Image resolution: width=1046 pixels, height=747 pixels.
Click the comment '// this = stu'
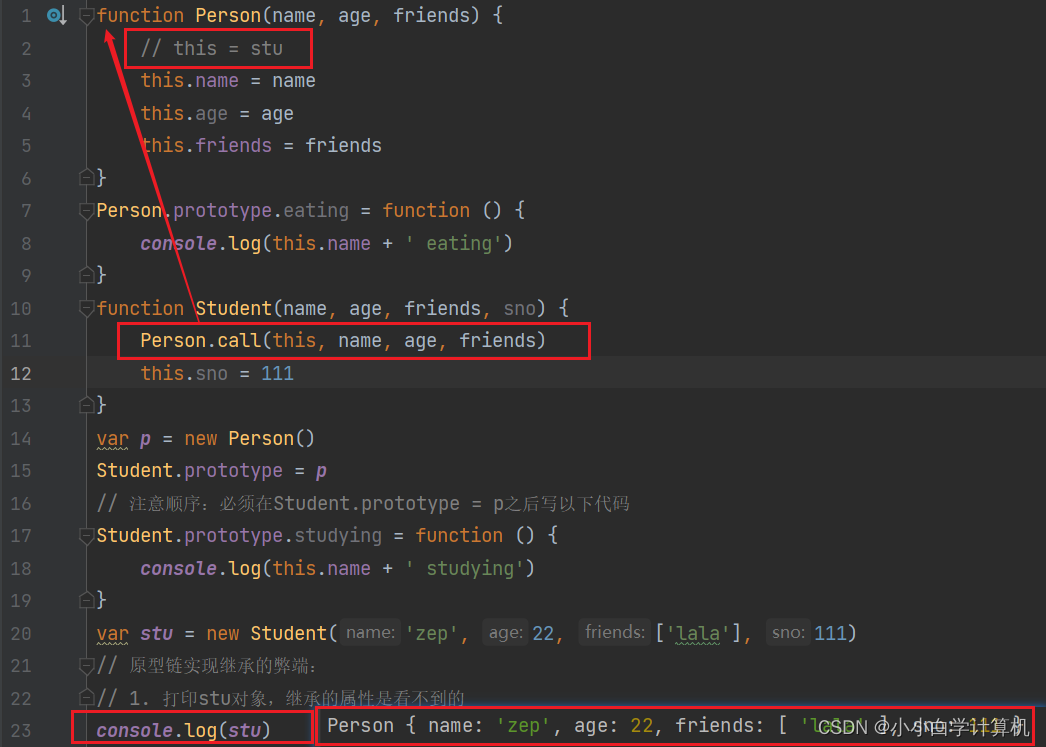click(x=211, y=49)
